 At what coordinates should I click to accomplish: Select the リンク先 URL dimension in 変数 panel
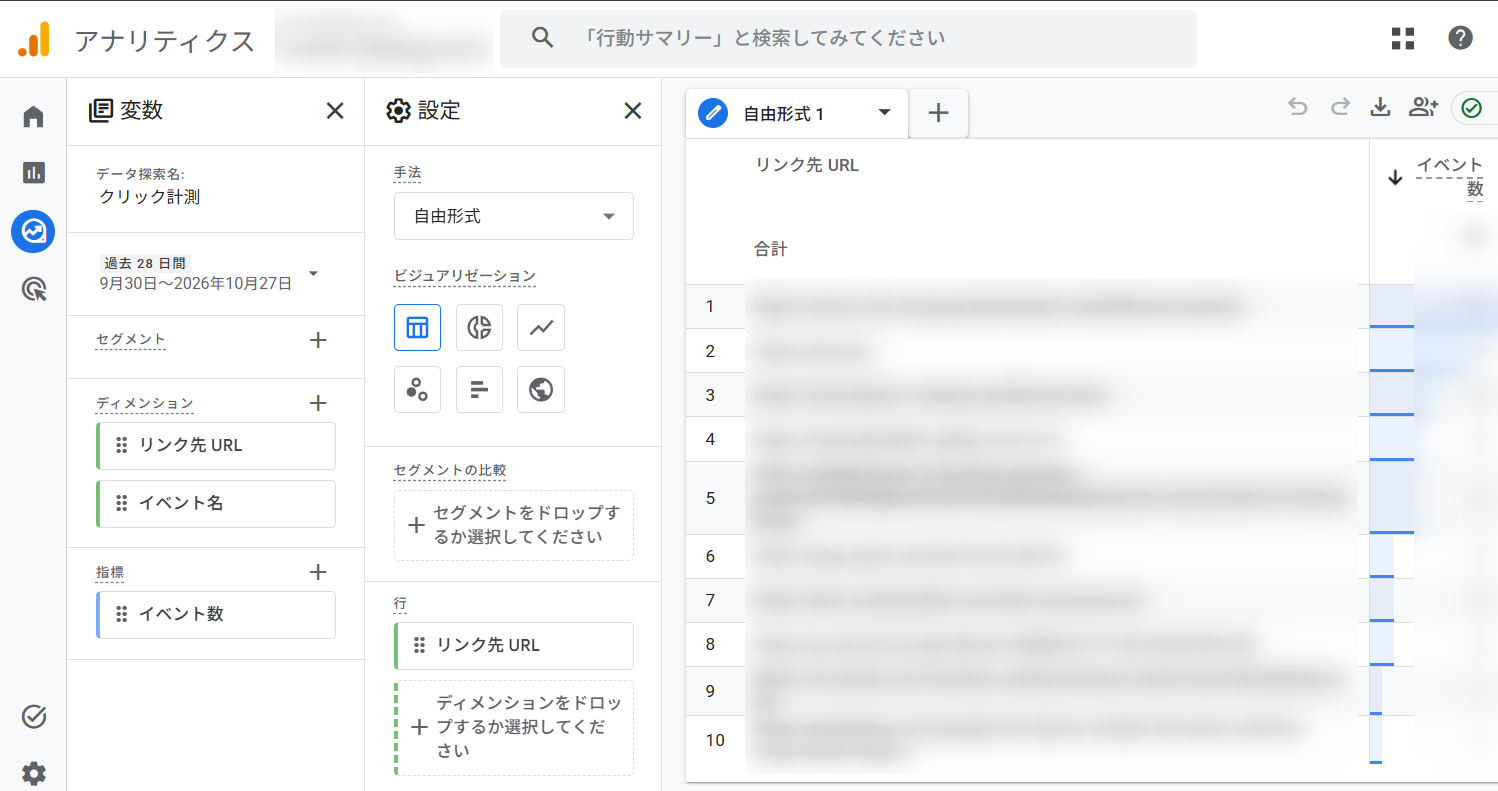coord(216,446)
